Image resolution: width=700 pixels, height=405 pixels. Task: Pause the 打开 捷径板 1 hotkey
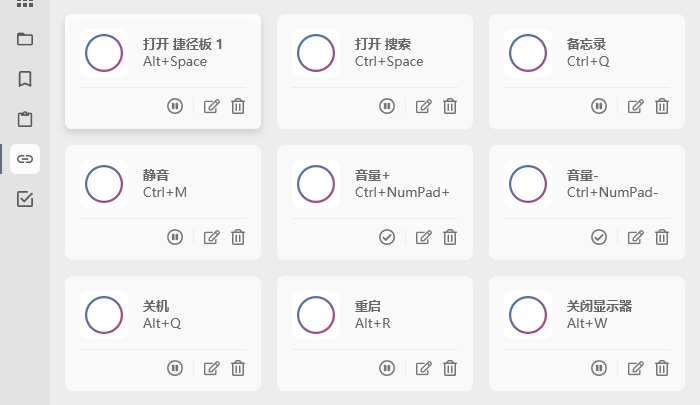click(175, 106)
